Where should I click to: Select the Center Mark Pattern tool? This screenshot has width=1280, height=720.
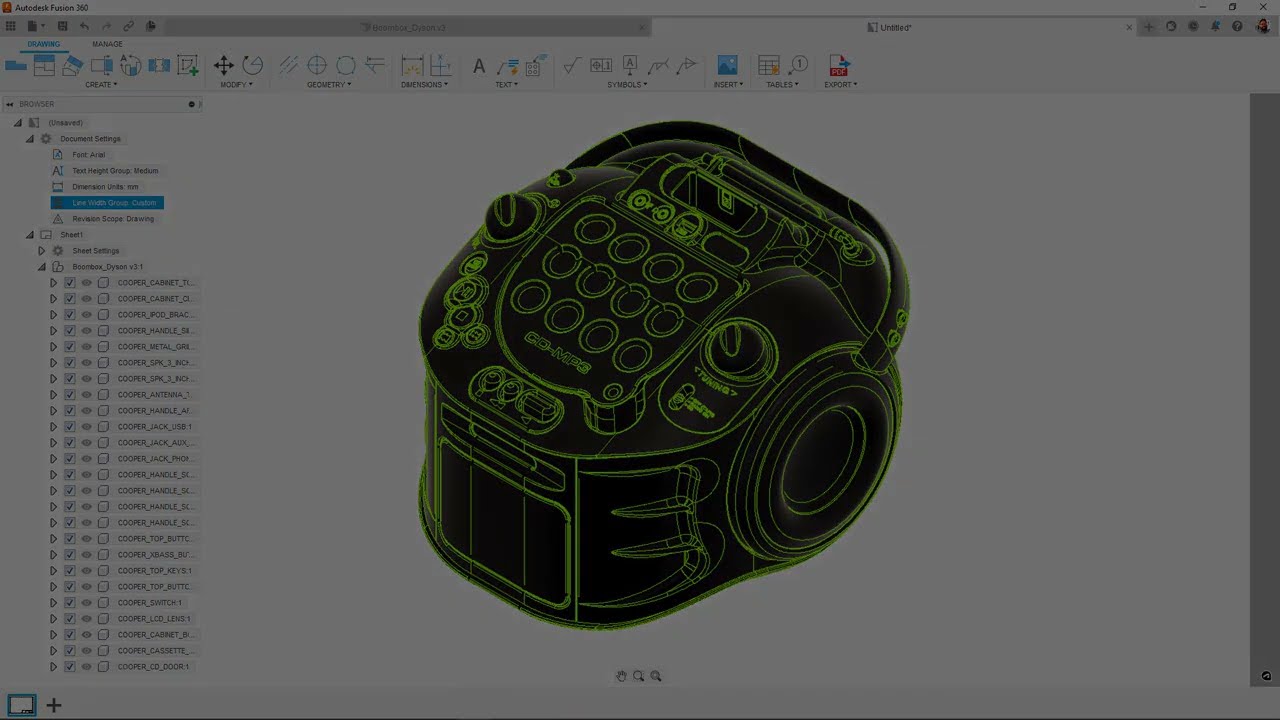[x=346, y=66]
